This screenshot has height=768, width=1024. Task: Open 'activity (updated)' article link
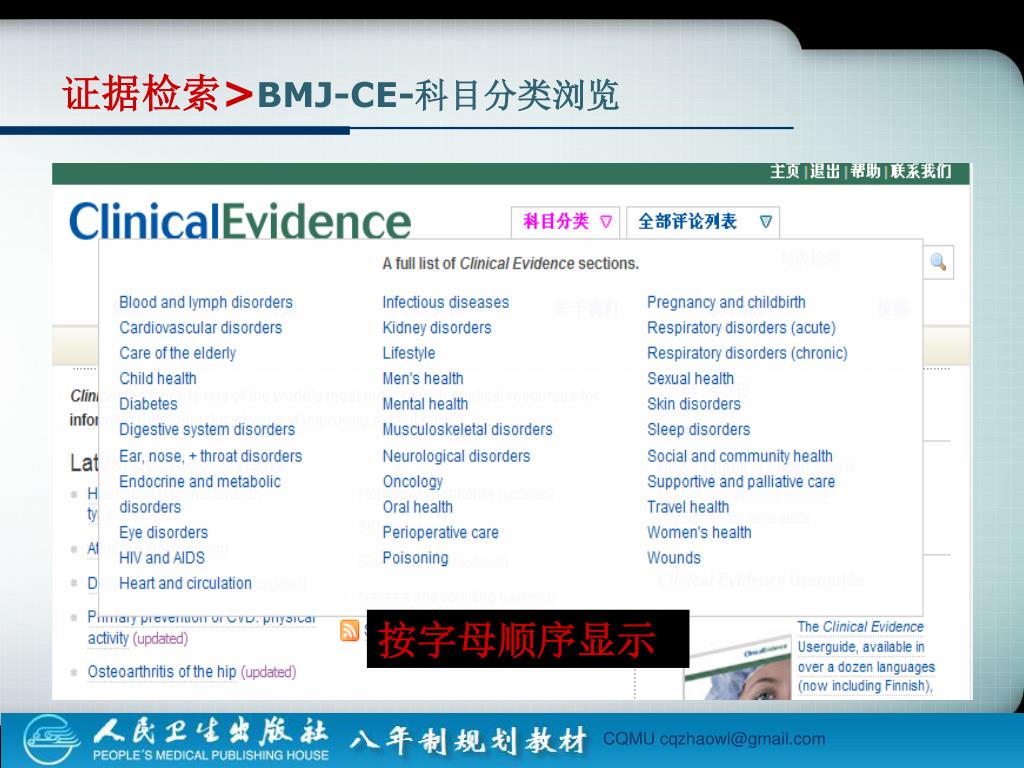tap(138, 639)
